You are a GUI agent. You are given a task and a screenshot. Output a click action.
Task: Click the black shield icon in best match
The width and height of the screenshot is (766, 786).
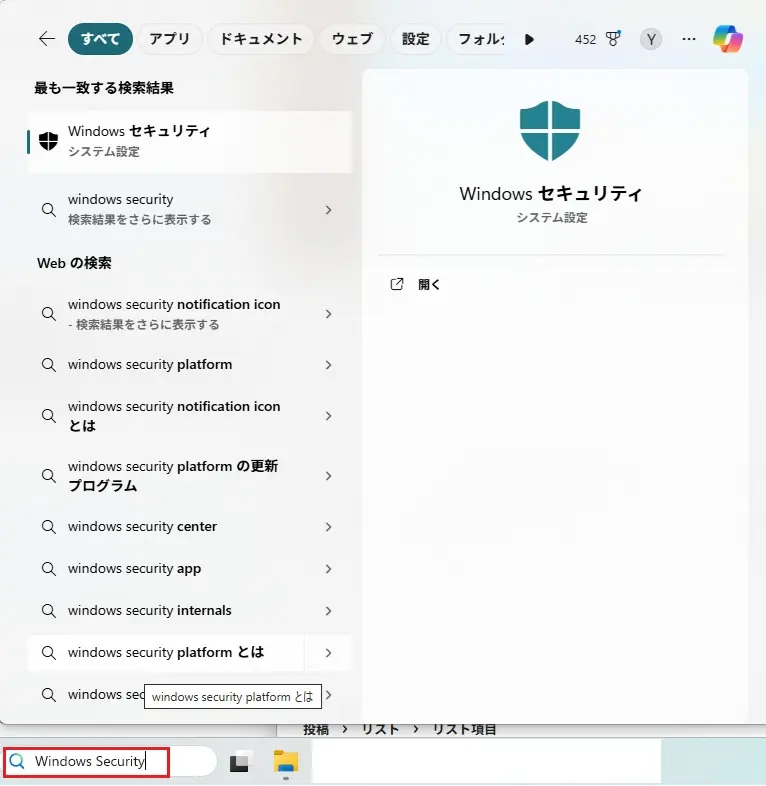[x=49, y=141]
